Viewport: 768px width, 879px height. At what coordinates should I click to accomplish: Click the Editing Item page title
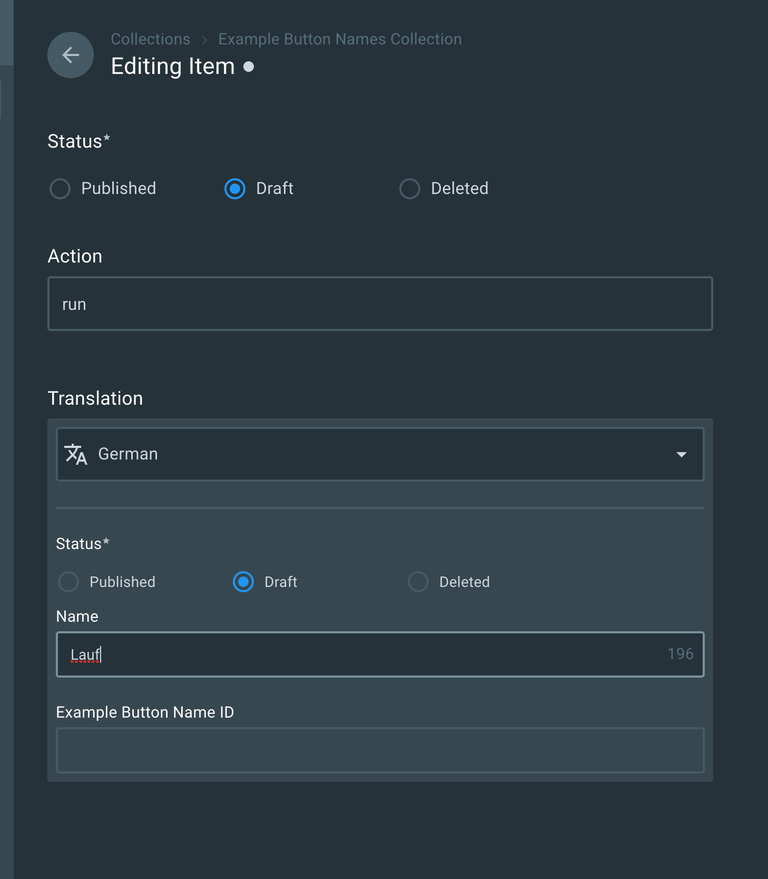tap(172, 67)
